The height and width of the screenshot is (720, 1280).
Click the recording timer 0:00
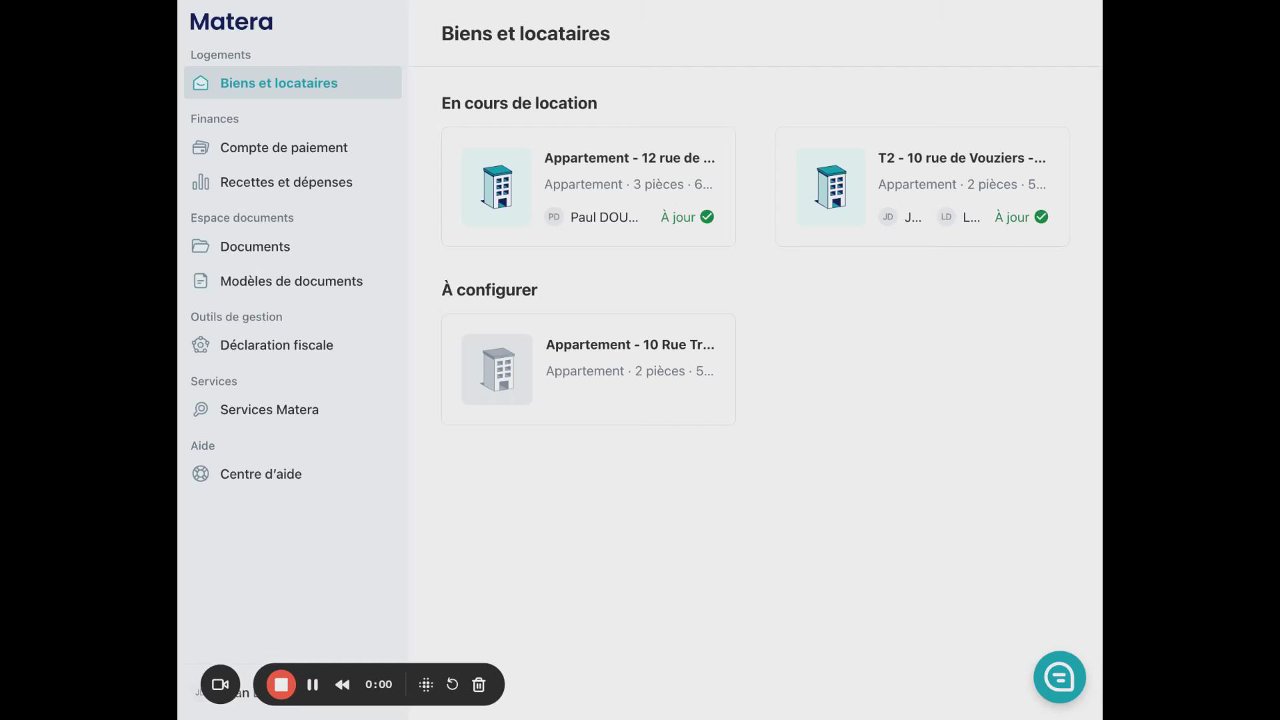(378, 684)
